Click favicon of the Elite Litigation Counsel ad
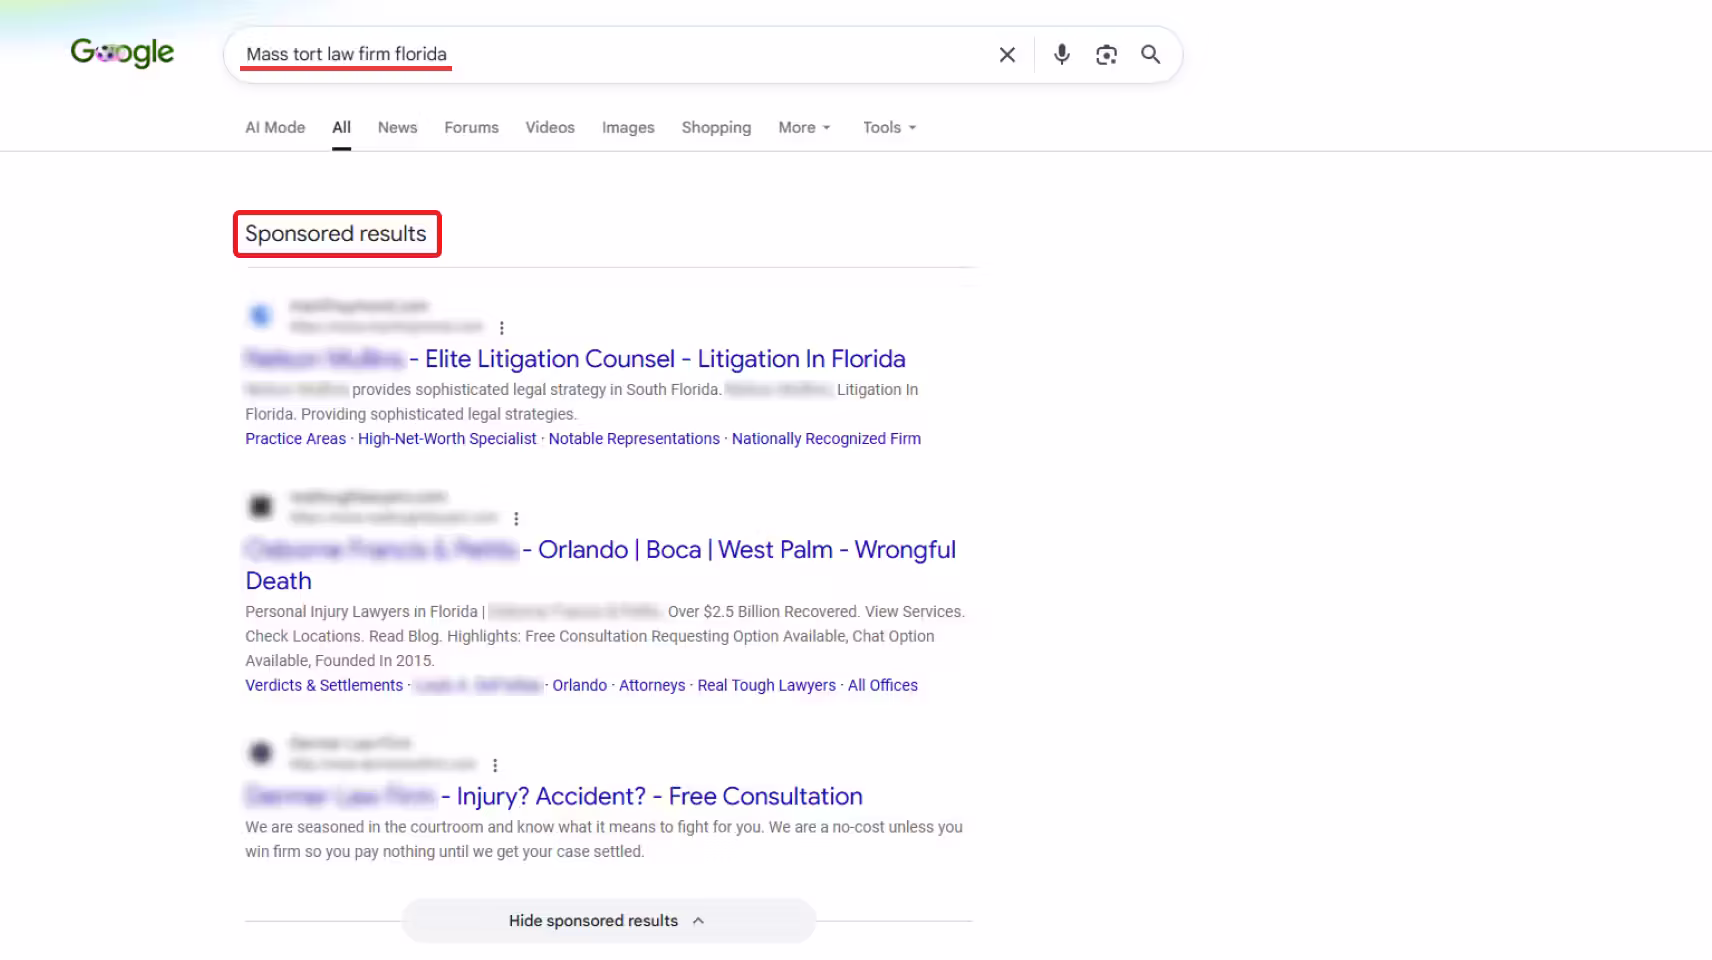This screenshot has height=960, width=1712. pos(260,316)
